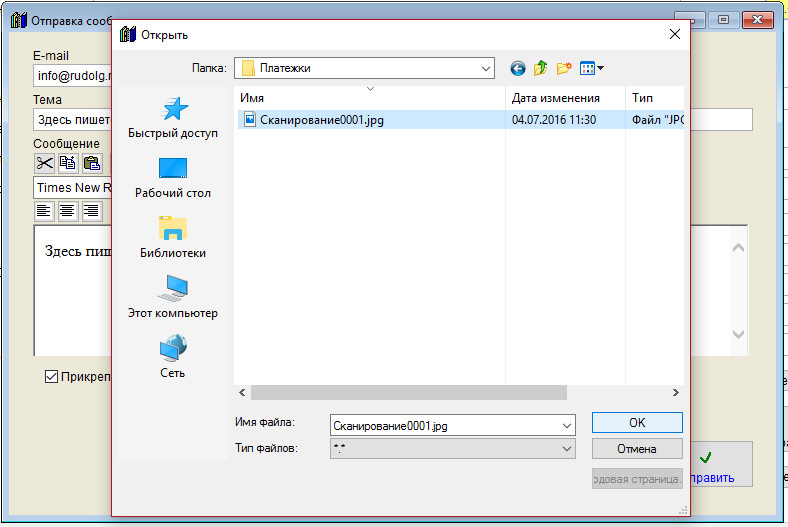
Task: Sort by Тип column header
Action: (x=655, y=98)
